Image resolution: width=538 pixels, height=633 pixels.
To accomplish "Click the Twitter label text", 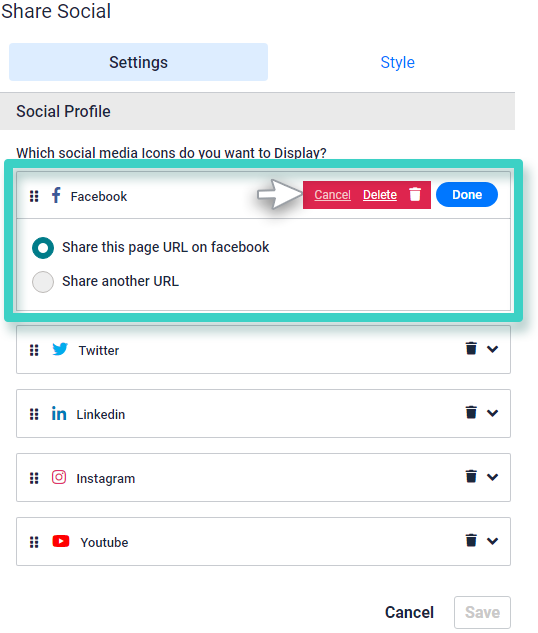I will (99, 350).
